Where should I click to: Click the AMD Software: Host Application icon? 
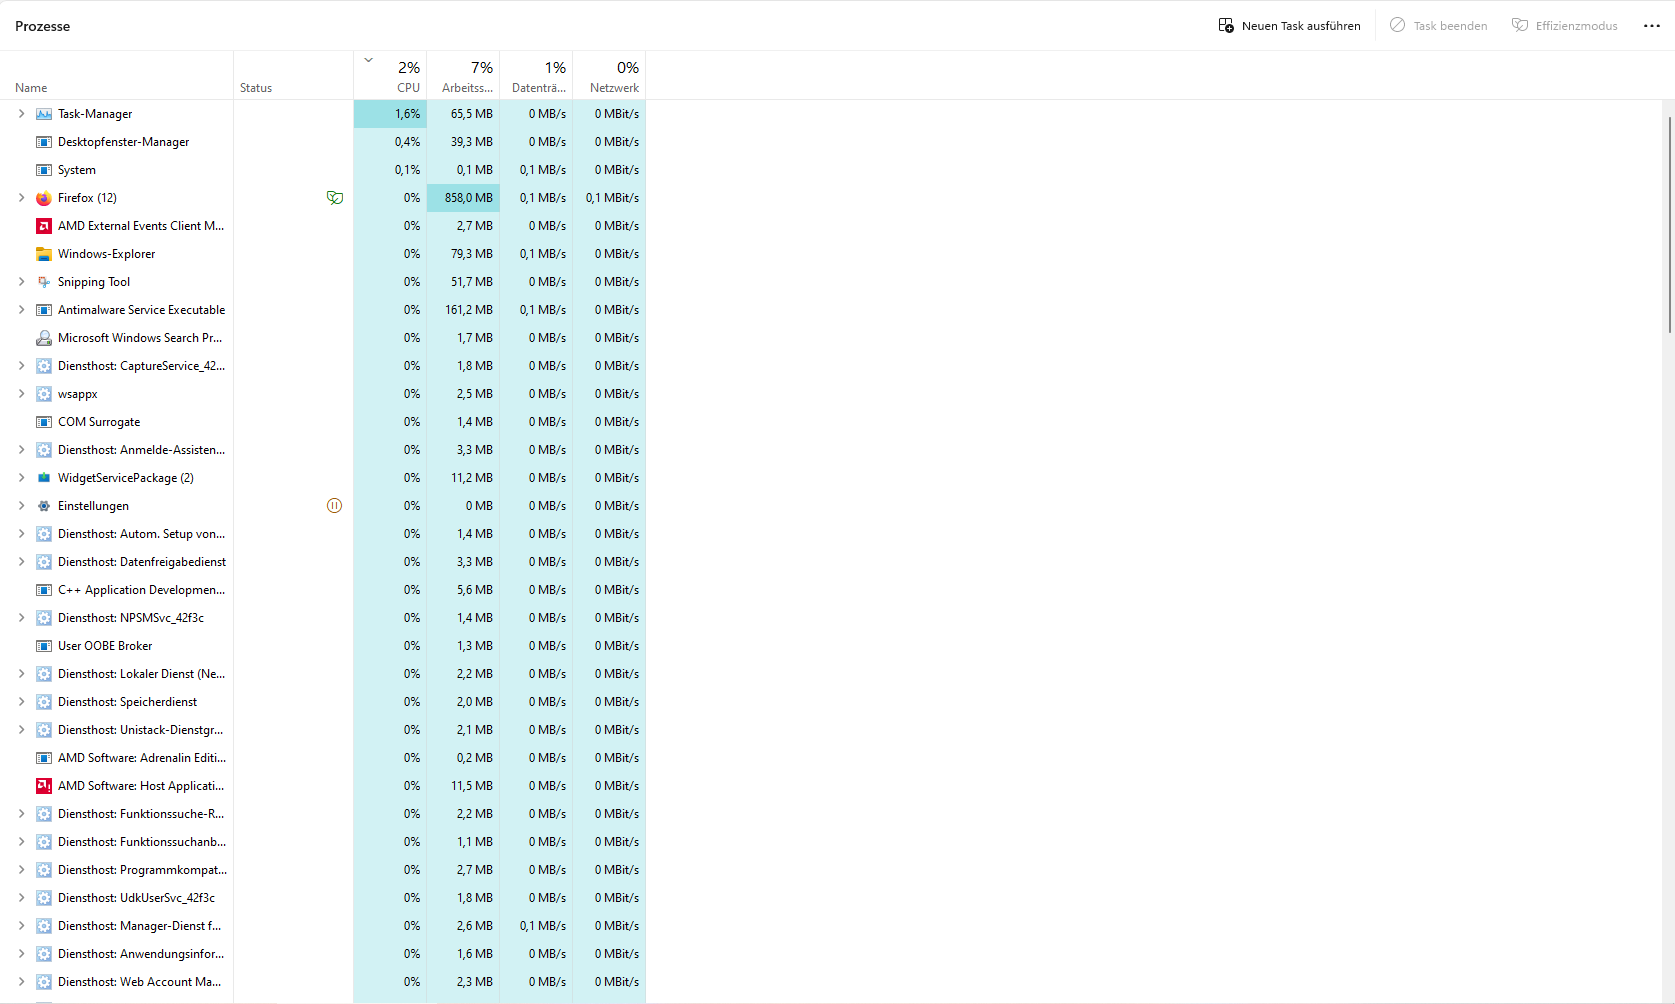pyautogui.click(x=44, y=785)
